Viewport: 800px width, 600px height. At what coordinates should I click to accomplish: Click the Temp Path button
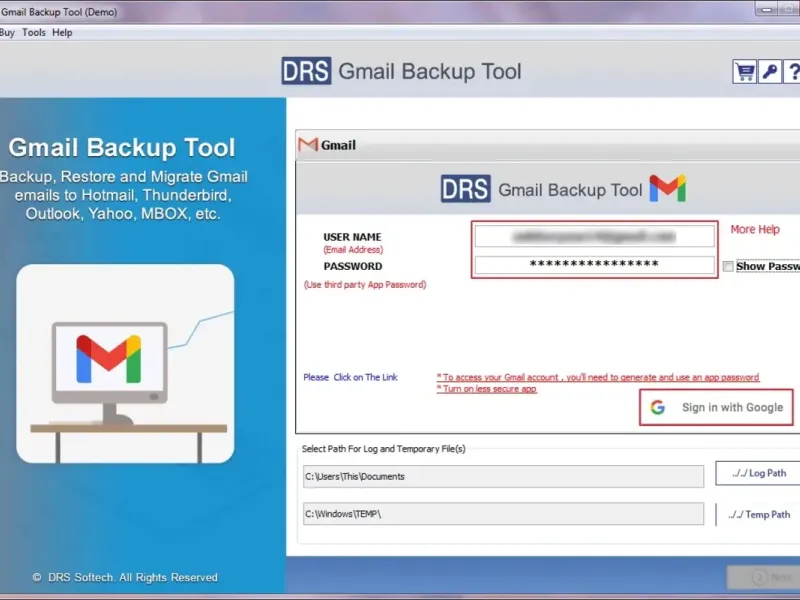758,514
